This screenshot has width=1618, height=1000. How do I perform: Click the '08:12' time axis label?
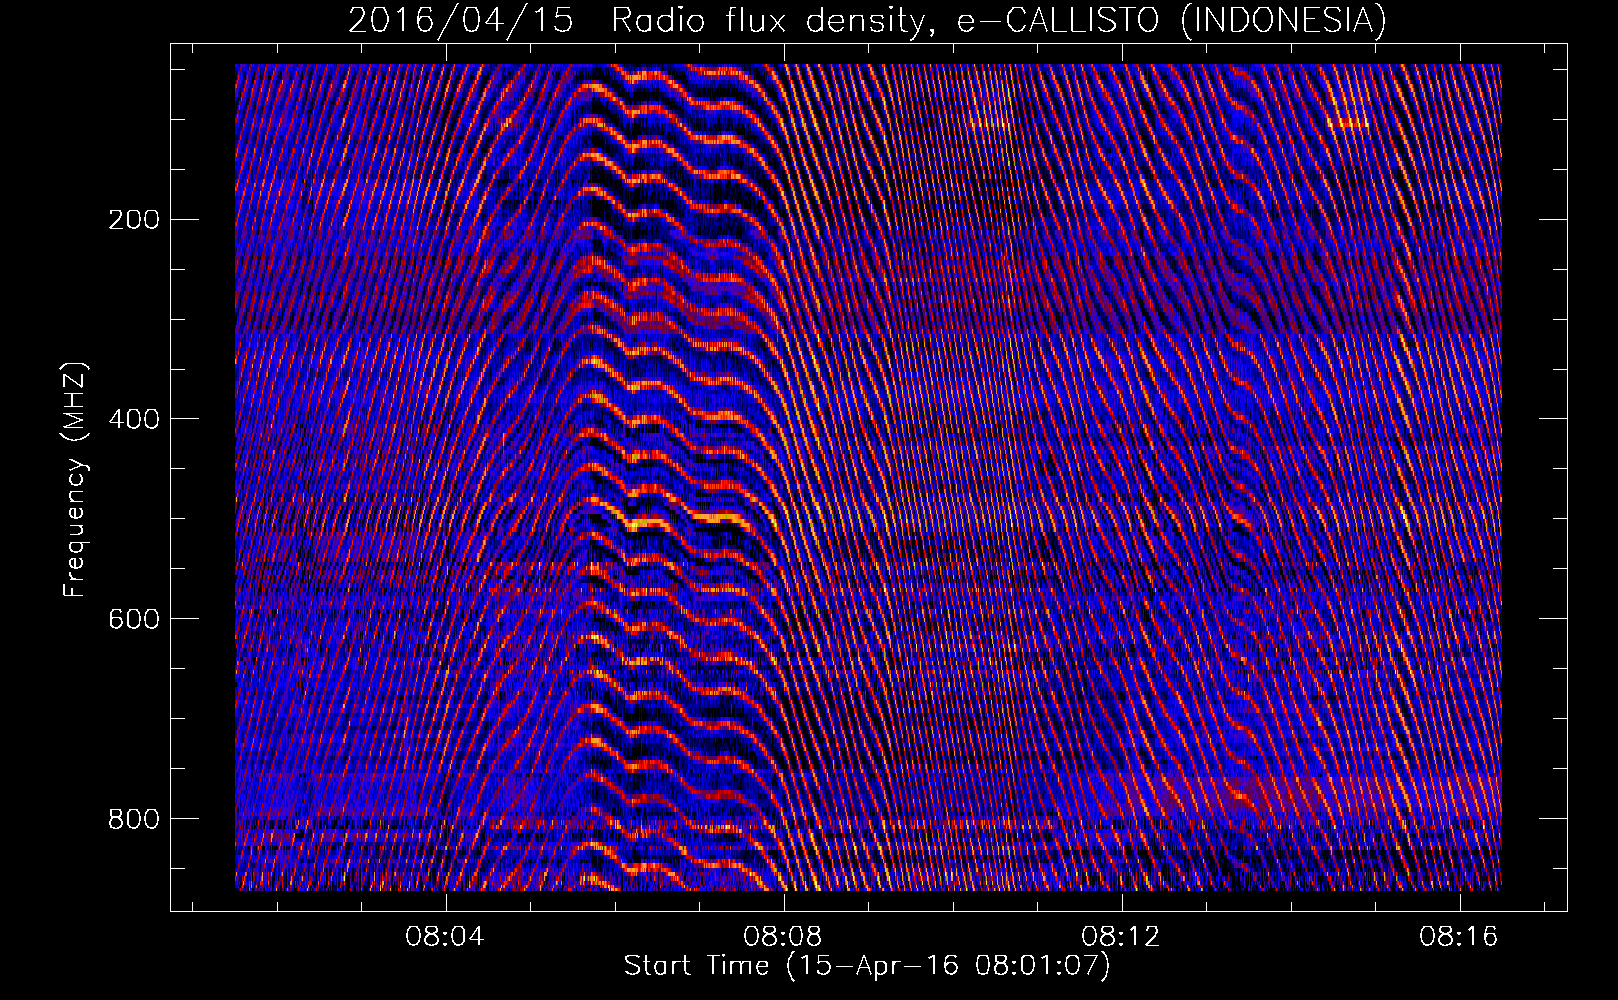(1122, 937)
